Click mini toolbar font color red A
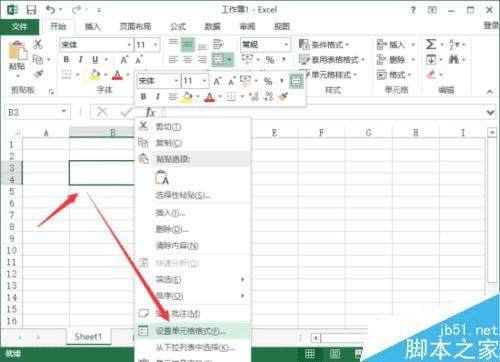 pos(209,97)
